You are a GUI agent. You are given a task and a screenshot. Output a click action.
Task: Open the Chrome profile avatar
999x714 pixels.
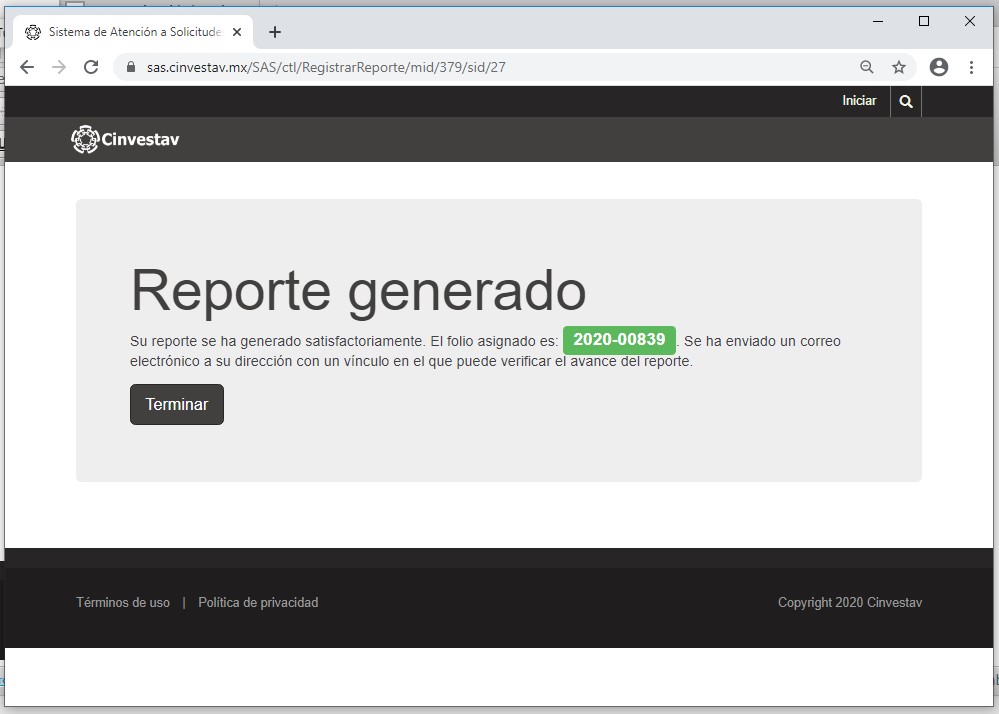click(x=938, y=67)
